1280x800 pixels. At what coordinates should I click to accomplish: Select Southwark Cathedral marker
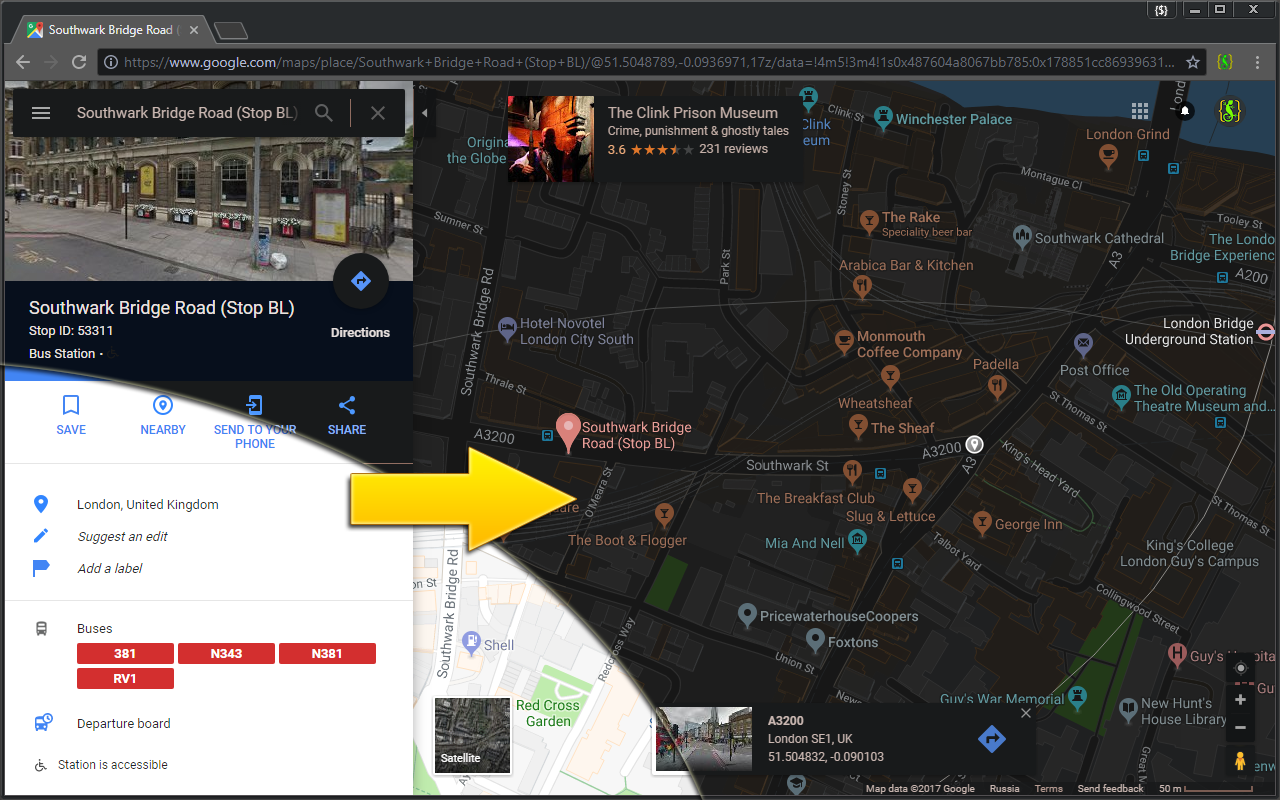[1021, 237]
